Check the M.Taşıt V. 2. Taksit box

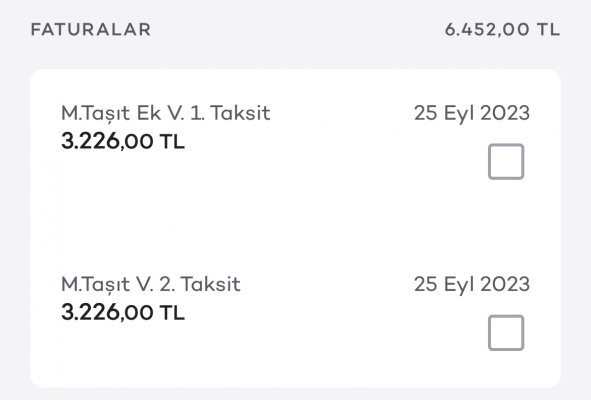506,333
